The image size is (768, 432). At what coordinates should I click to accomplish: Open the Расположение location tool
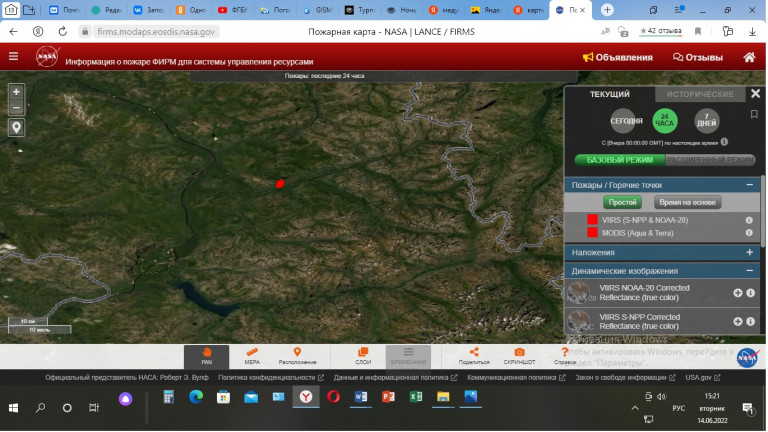coord(297,357)
